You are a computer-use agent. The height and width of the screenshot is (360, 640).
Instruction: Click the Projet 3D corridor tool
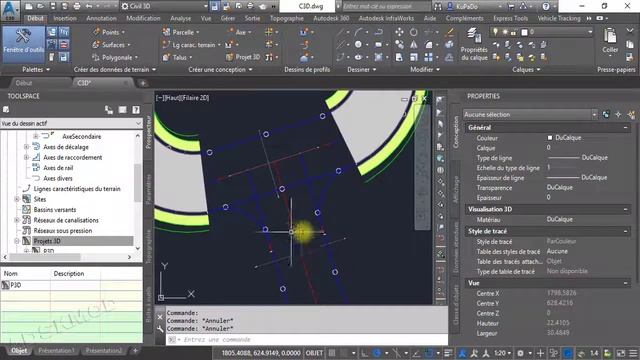(x=243, y=57)
